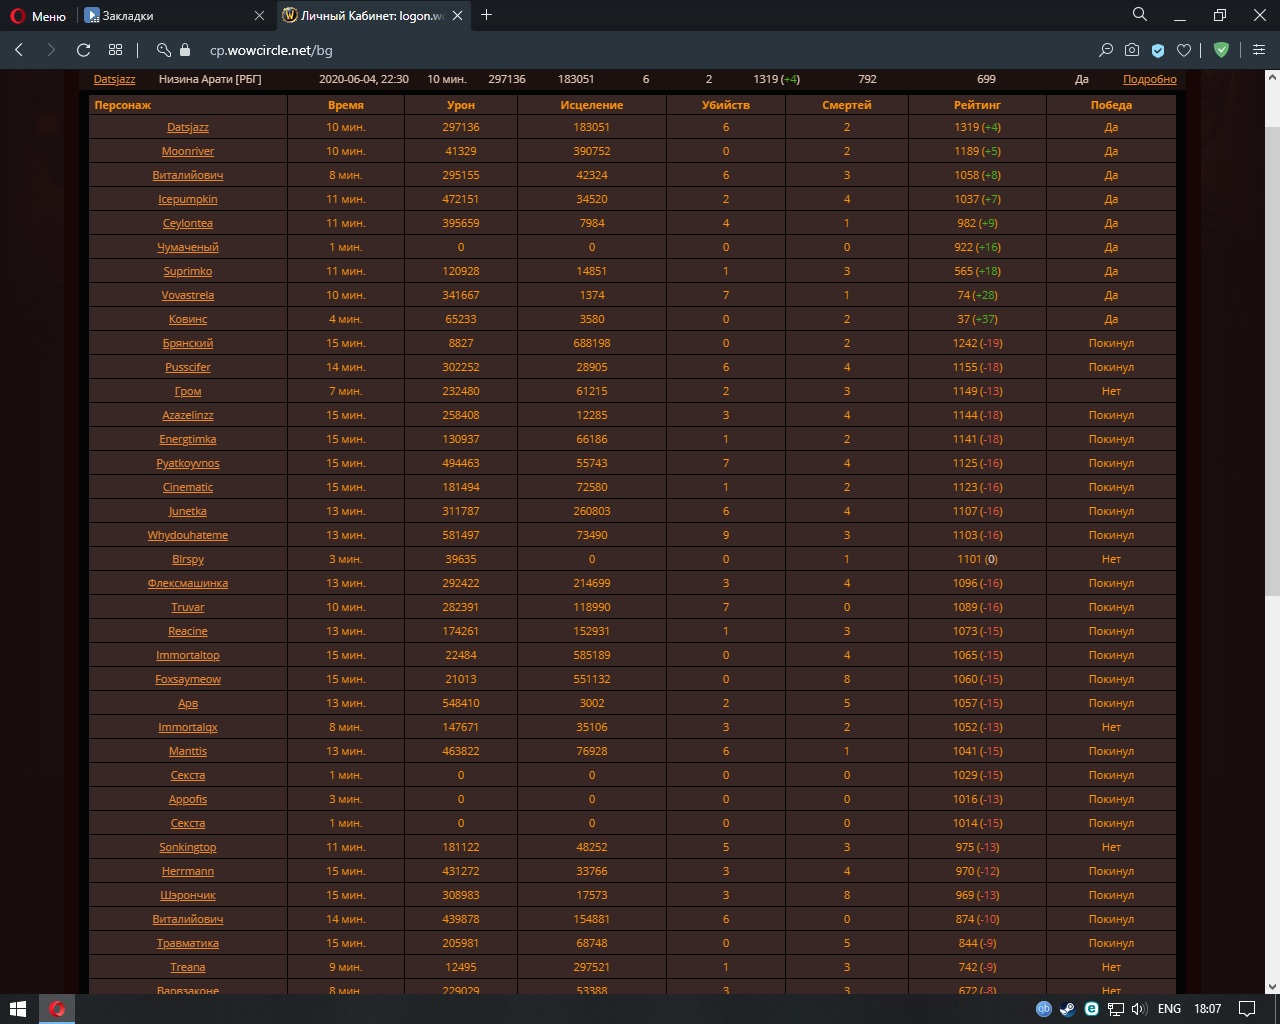Open the blue ad blocker shield icon
Screen dimensions: 1280x1024
point(1158,50)
